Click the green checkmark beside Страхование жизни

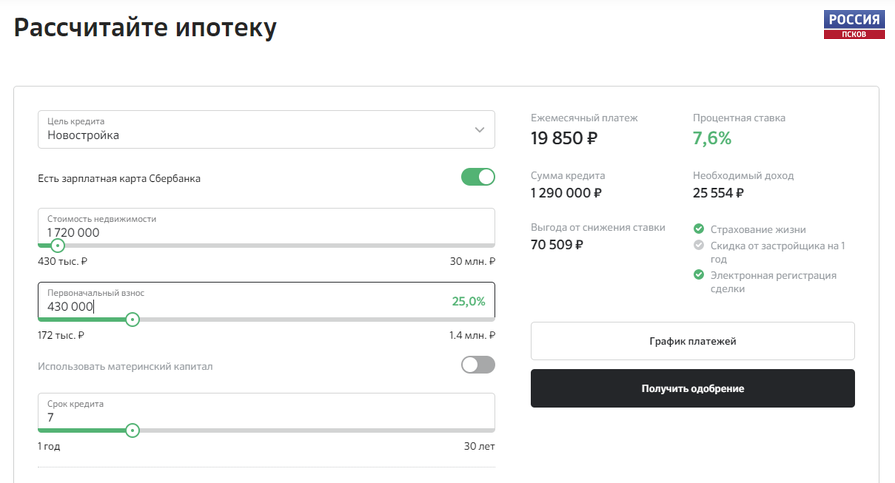click(699, 229)
